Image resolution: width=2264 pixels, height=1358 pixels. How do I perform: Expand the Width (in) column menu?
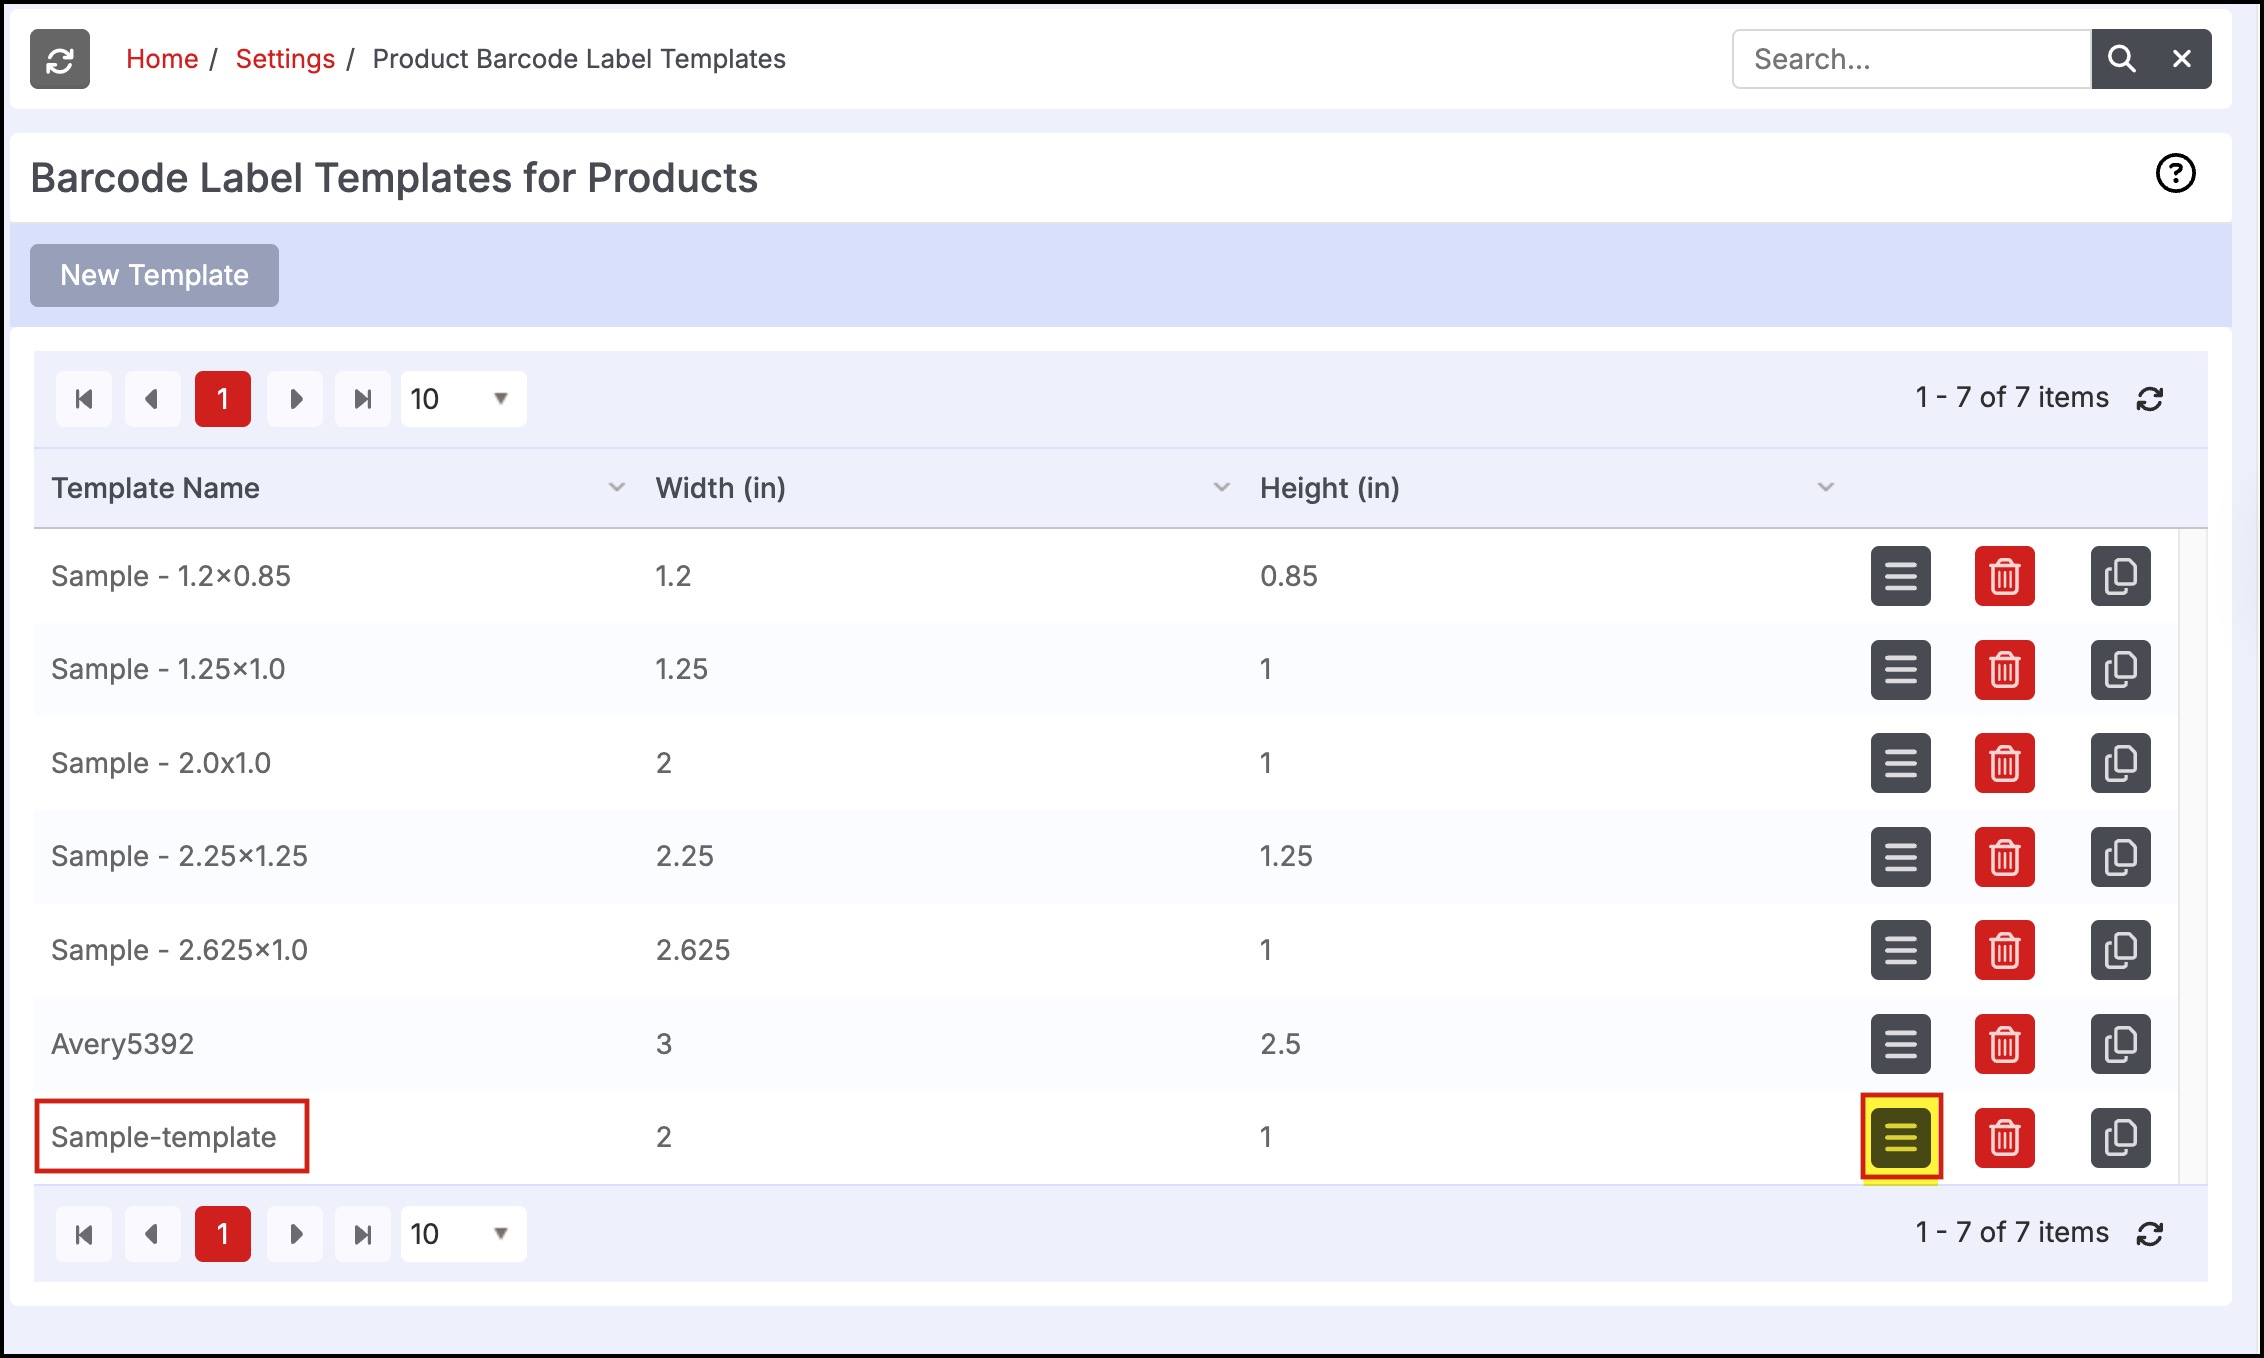[x=1221, y=487]
